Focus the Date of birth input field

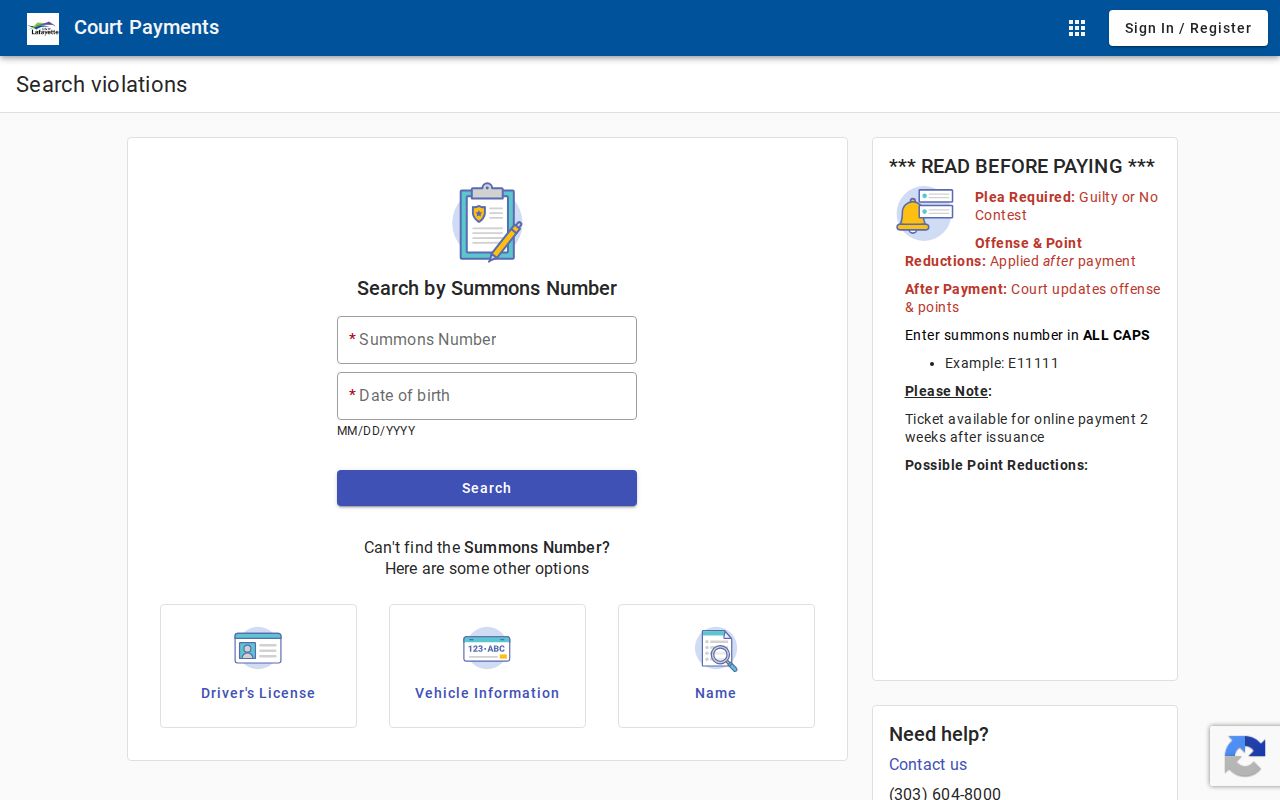point(487,396)
